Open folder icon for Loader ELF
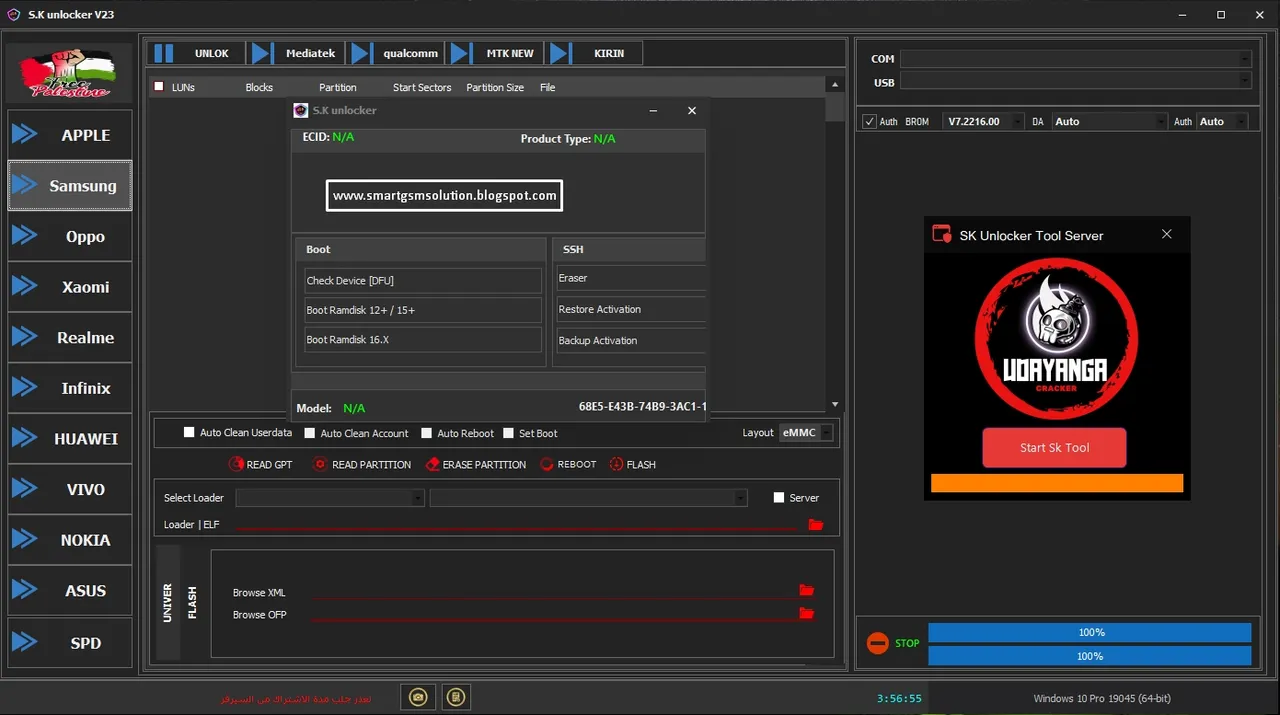 (816, 524)
